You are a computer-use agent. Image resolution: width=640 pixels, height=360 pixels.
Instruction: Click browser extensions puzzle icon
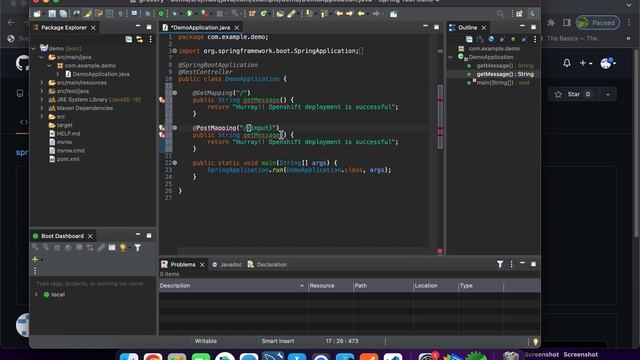click(x=551, y=22)
